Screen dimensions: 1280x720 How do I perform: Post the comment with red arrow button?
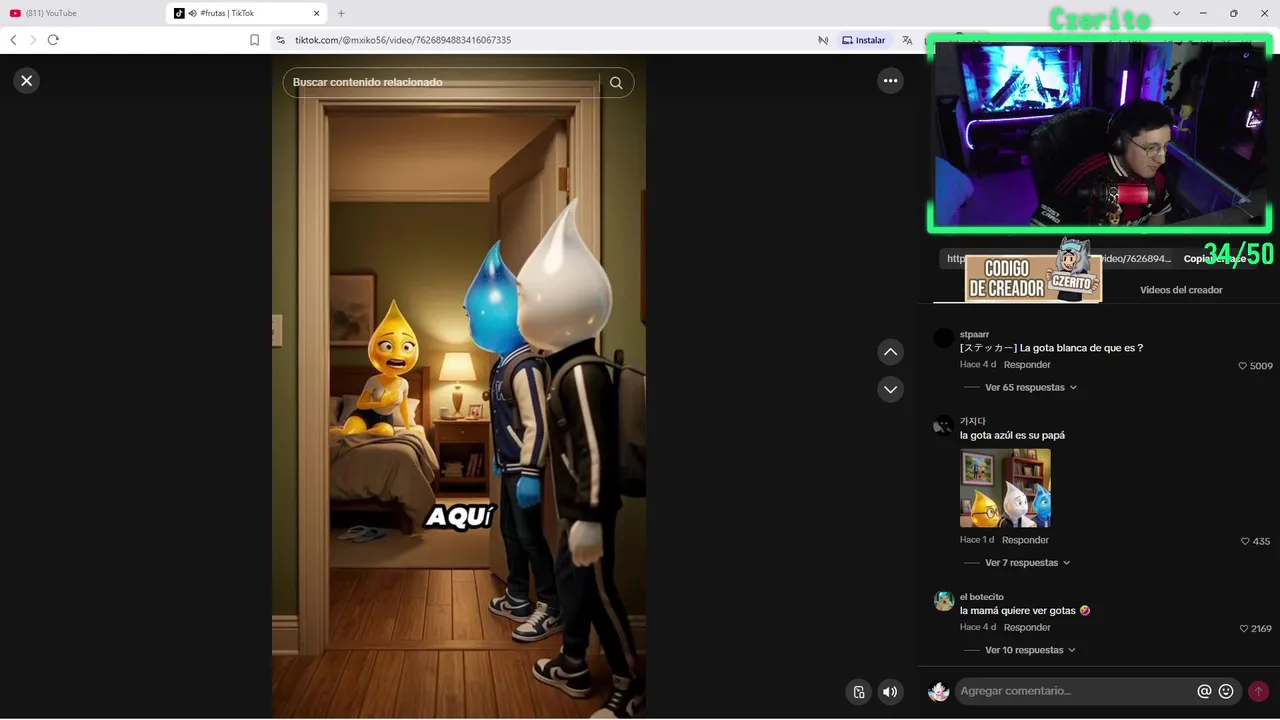[1258, 691]
